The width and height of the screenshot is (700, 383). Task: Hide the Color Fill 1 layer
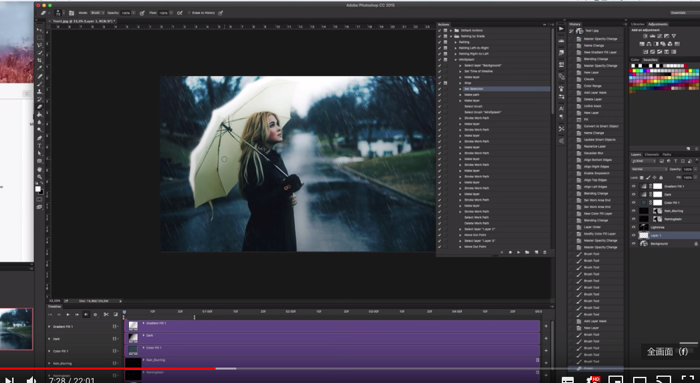633,203
